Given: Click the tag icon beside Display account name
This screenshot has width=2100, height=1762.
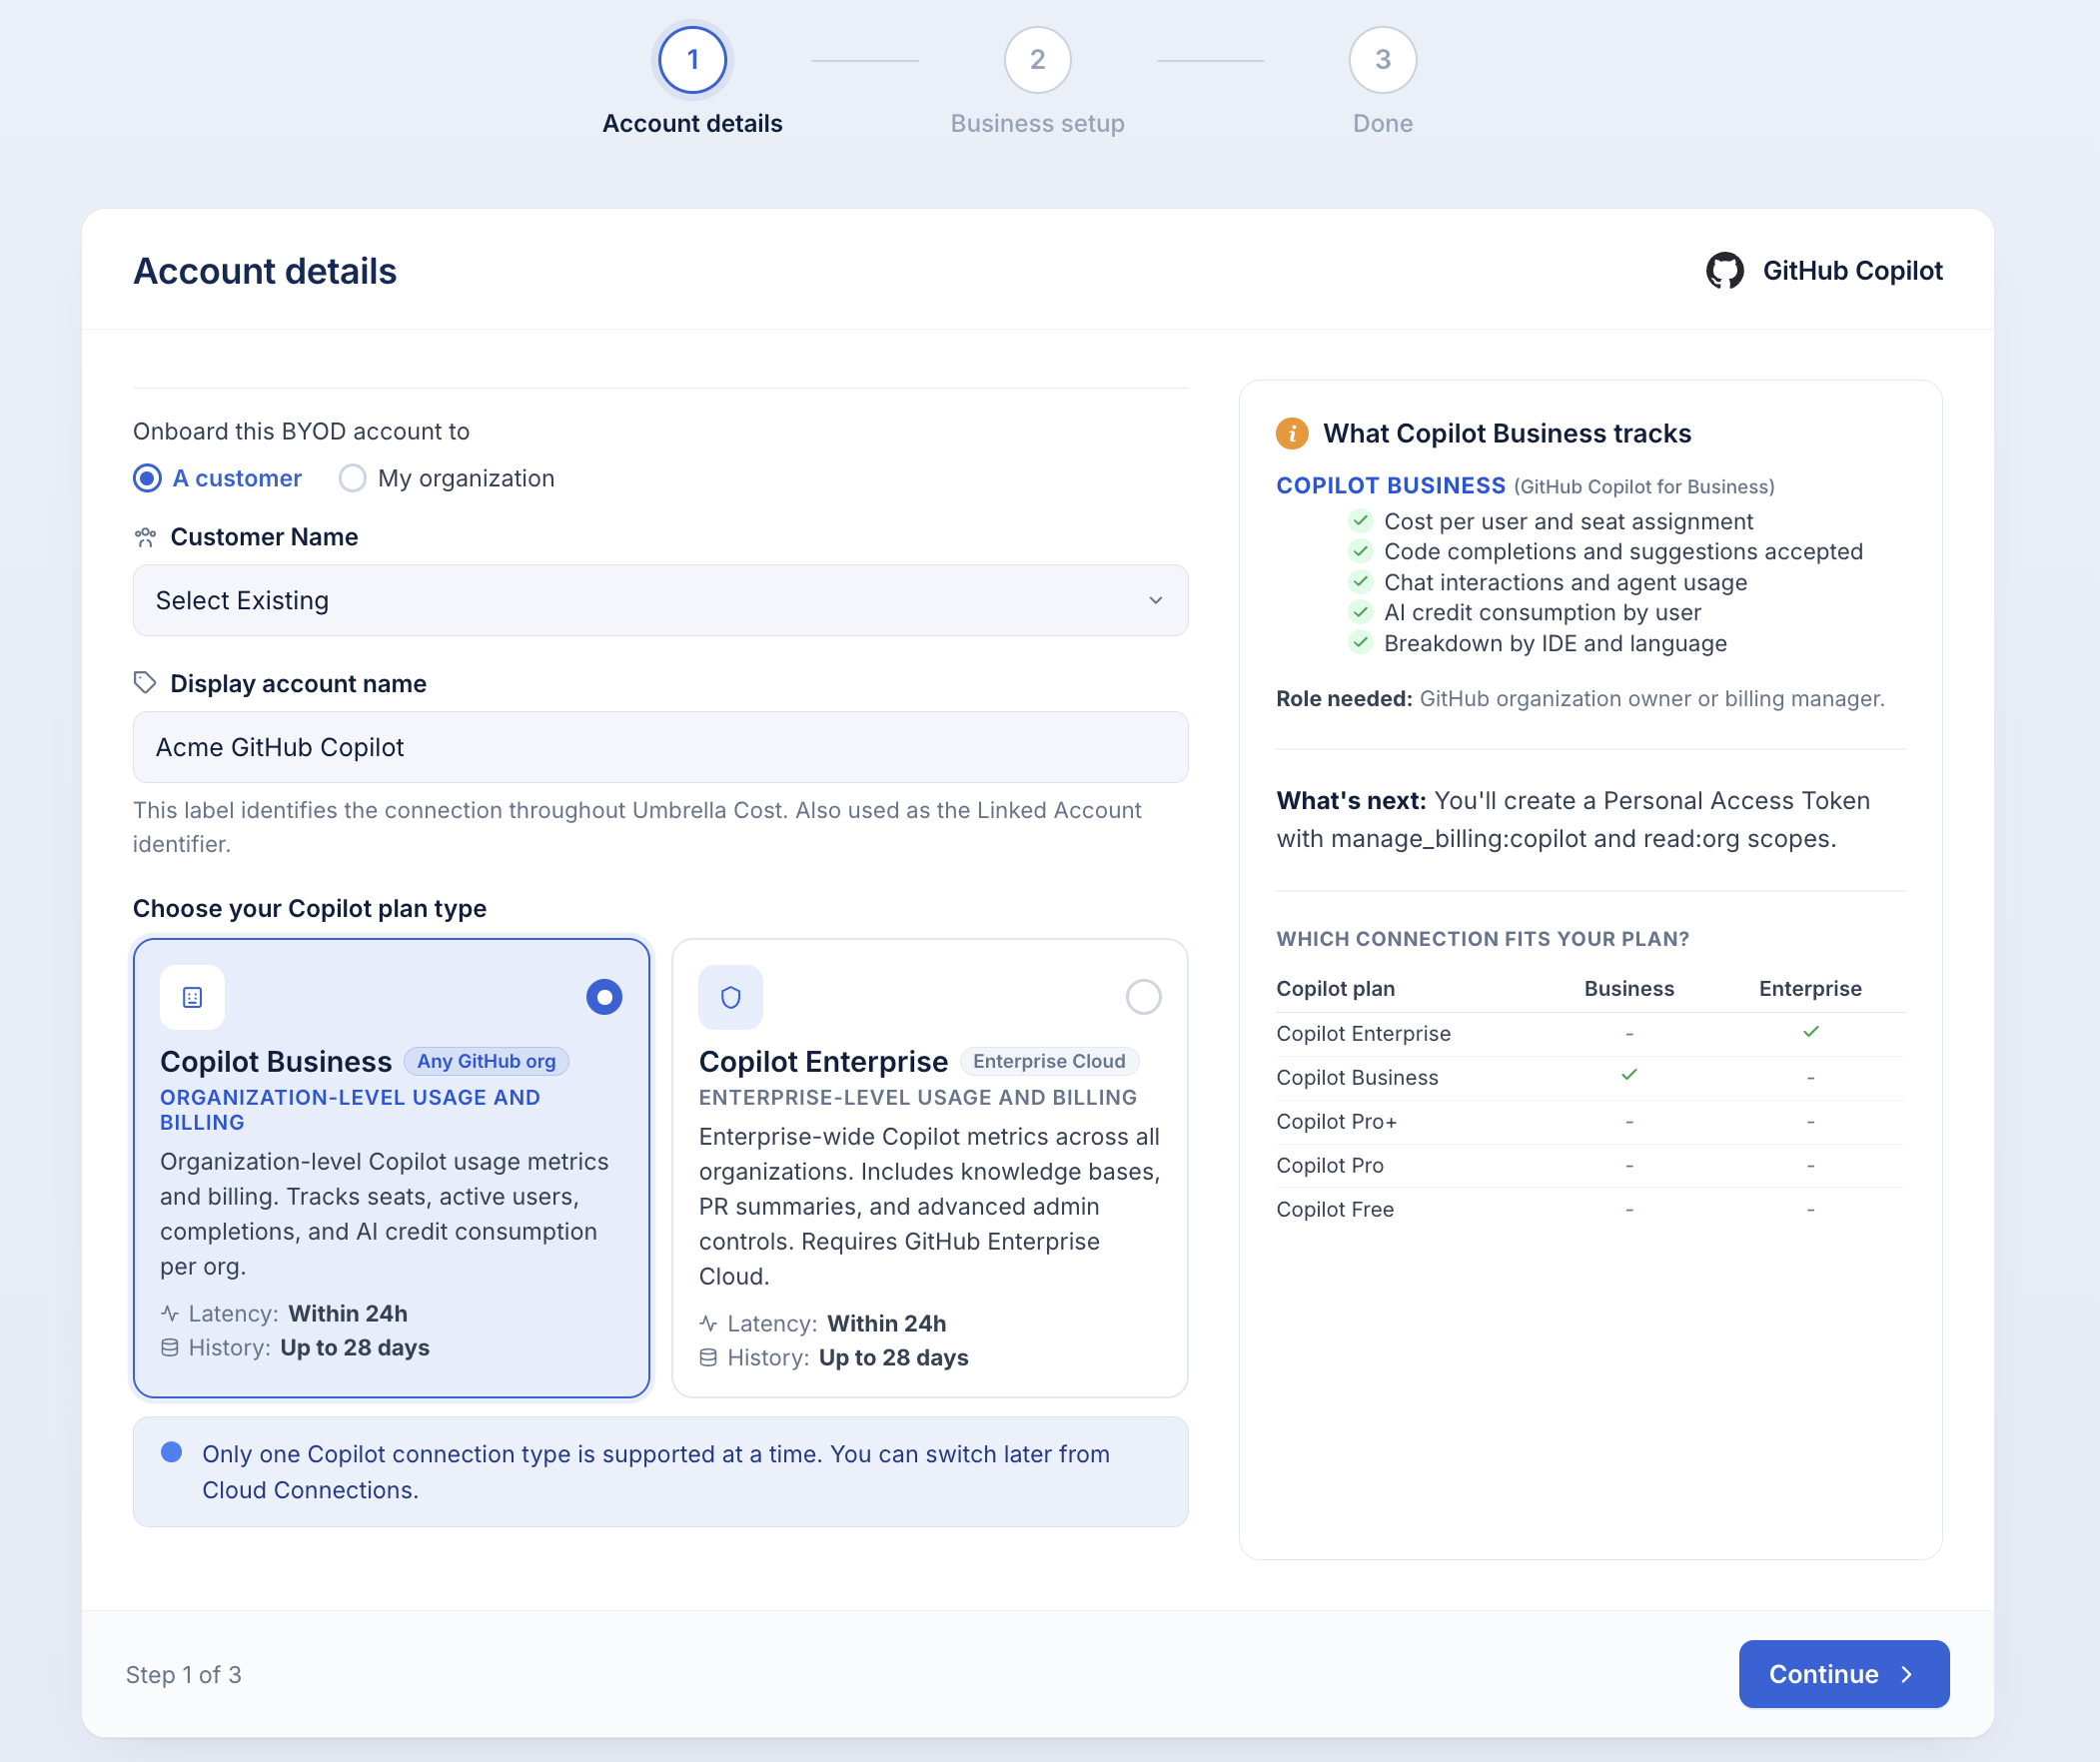Looking at the screenshot, I should coord(145,683).
